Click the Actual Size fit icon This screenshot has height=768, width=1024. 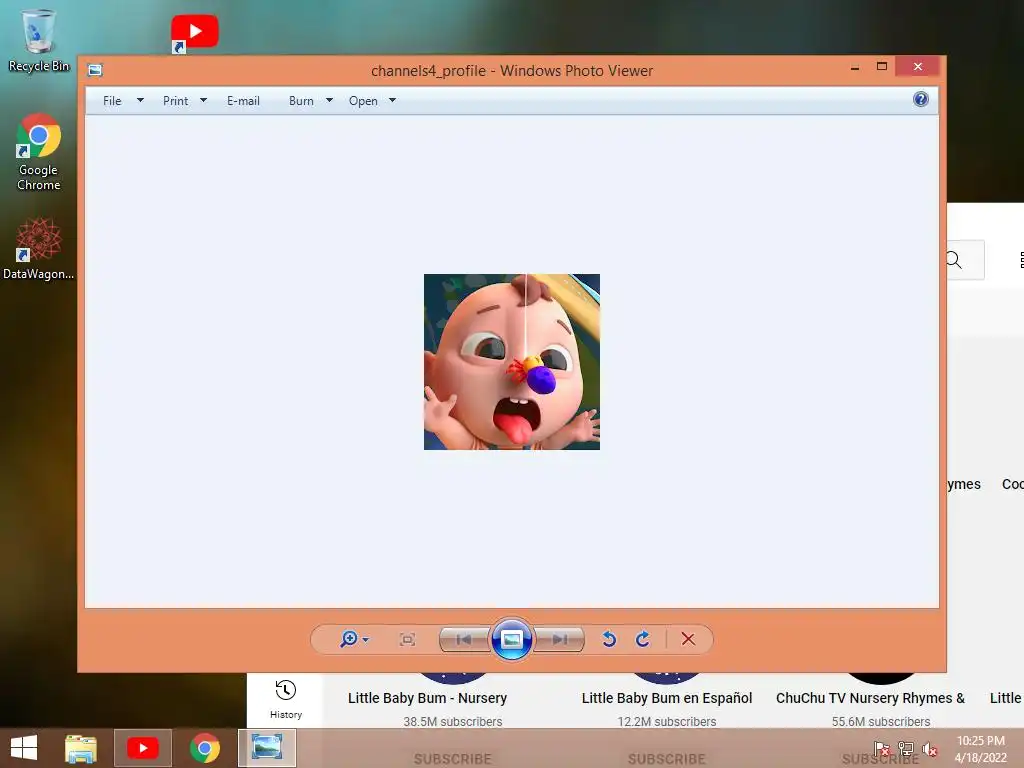[x=408, y=639]
